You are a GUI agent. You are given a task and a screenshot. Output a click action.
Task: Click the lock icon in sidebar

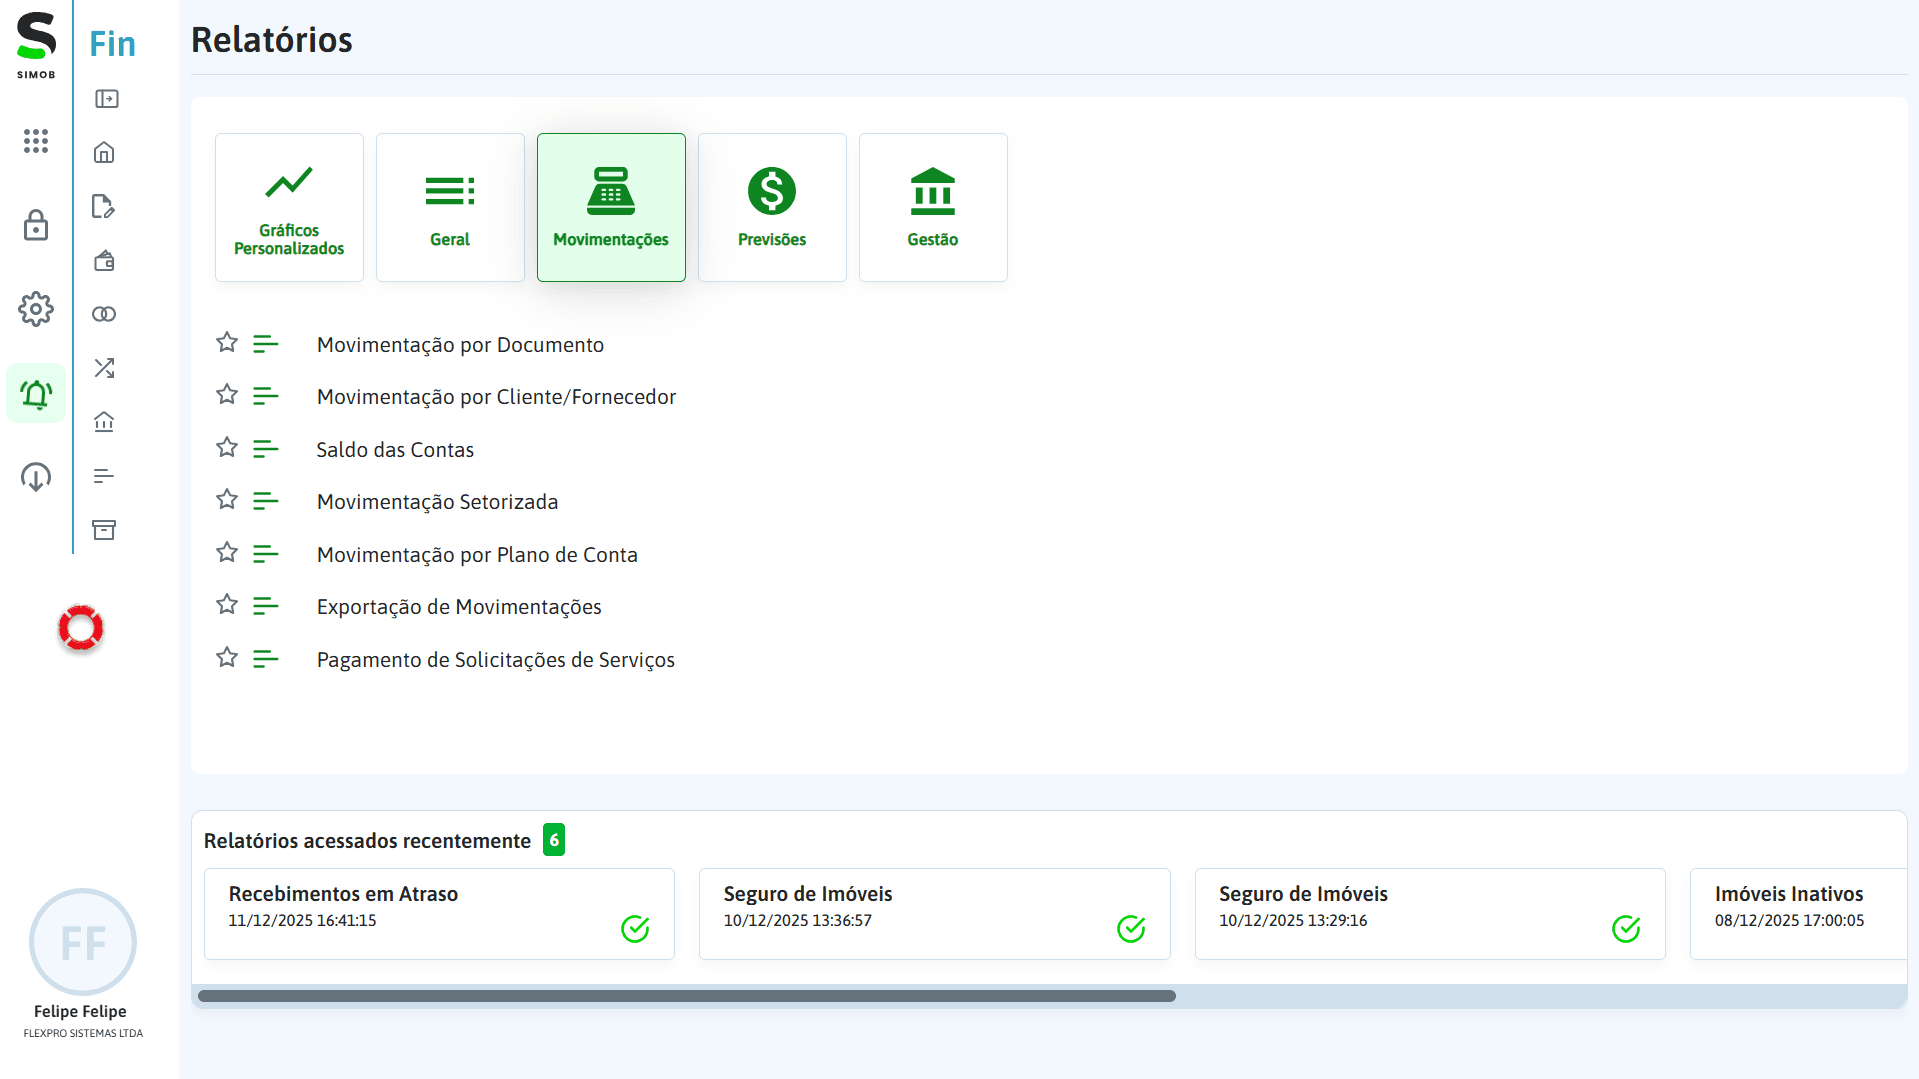coord(36,226)
